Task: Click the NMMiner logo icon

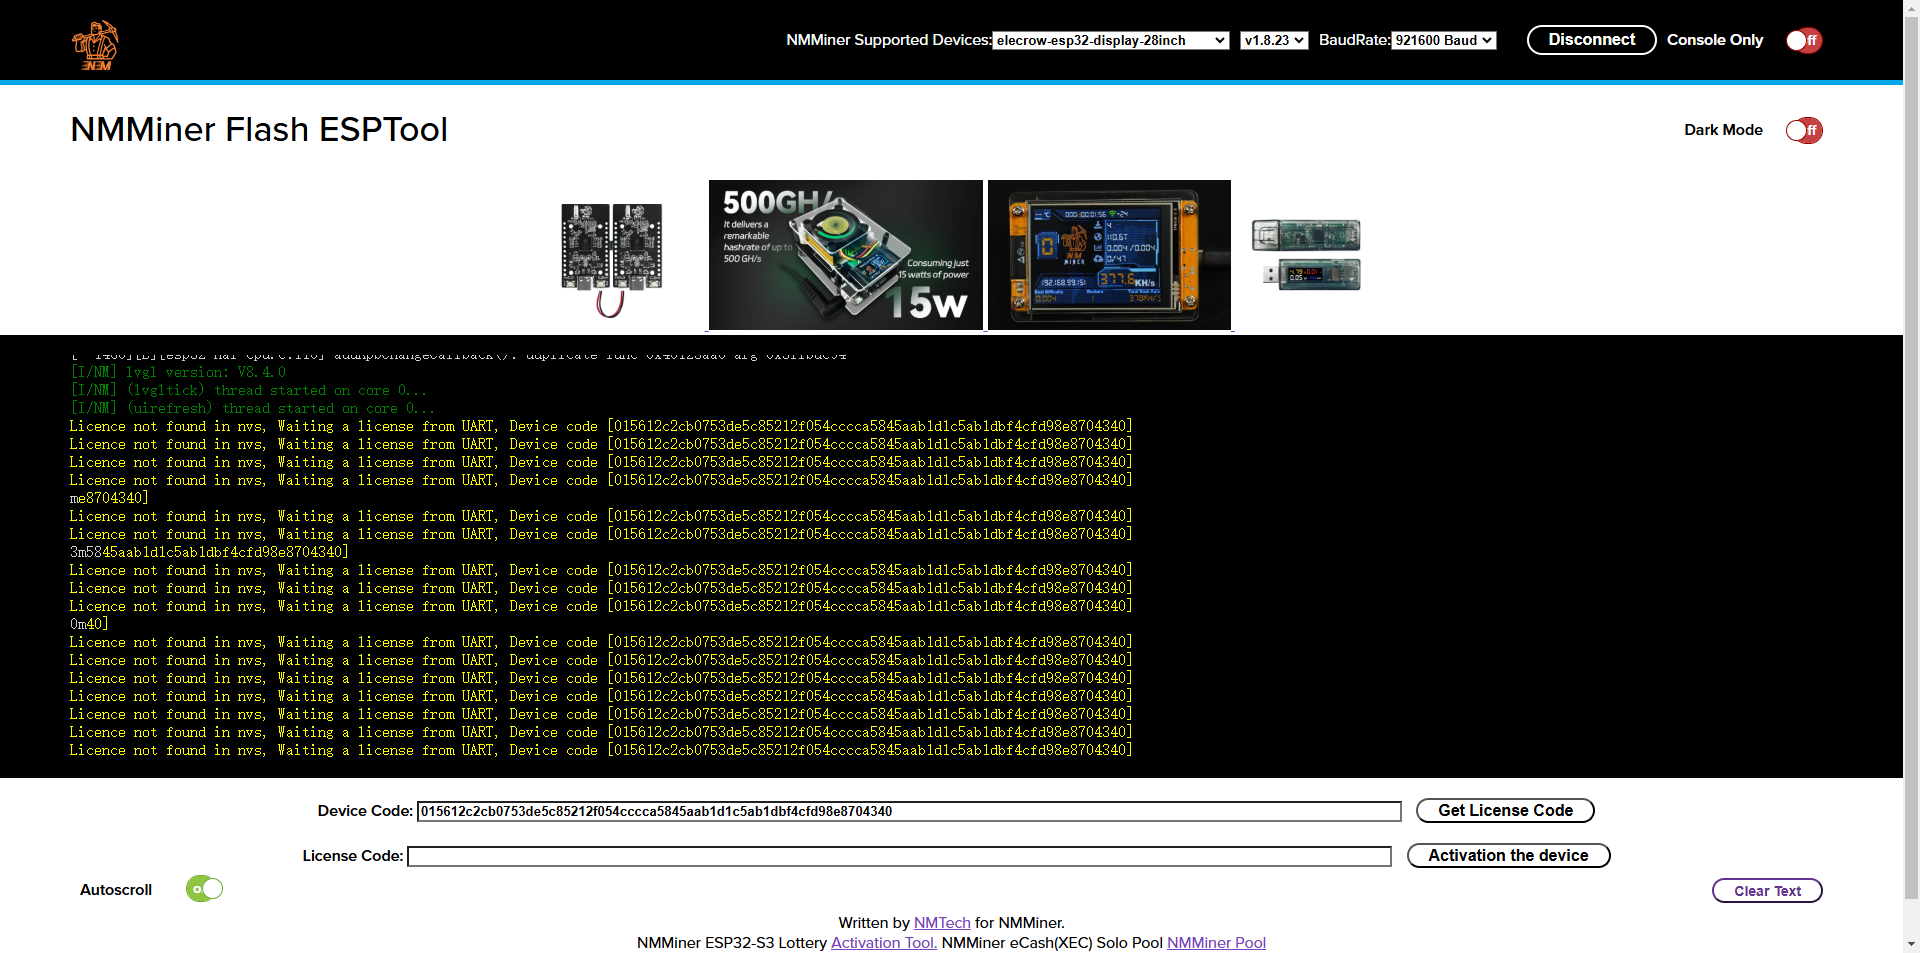Action: click(95, 45)
